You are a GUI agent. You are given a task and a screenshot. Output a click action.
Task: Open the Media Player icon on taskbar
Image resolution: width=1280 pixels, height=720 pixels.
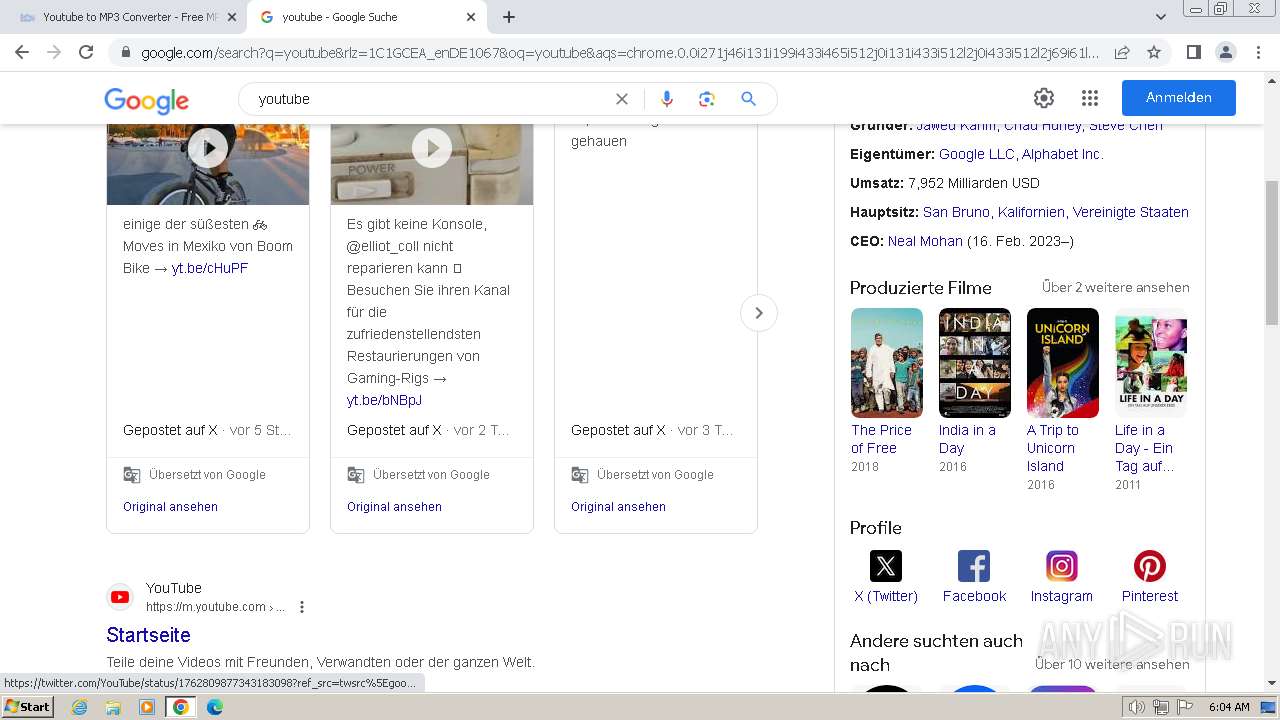pos(147,707)
